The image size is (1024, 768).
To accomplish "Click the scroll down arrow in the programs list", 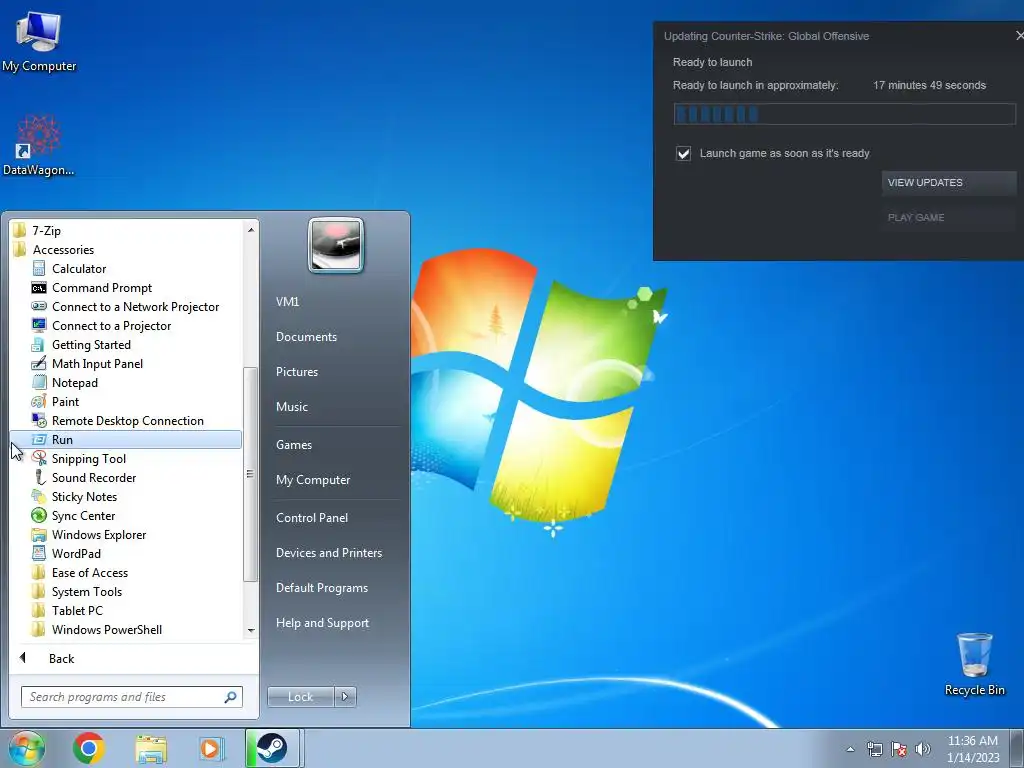I will tap(250, 630).
